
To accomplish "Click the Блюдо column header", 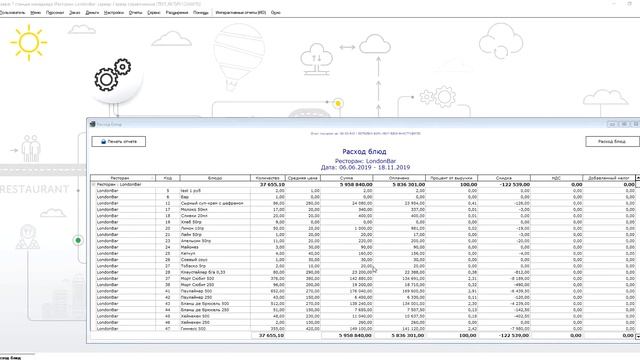I will click(215, 178).
